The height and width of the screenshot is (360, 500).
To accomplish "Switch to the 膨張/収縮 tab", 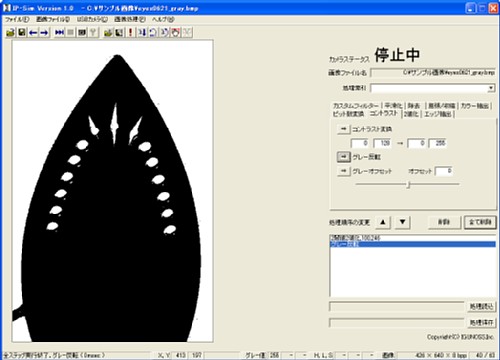I will point(441,106).
